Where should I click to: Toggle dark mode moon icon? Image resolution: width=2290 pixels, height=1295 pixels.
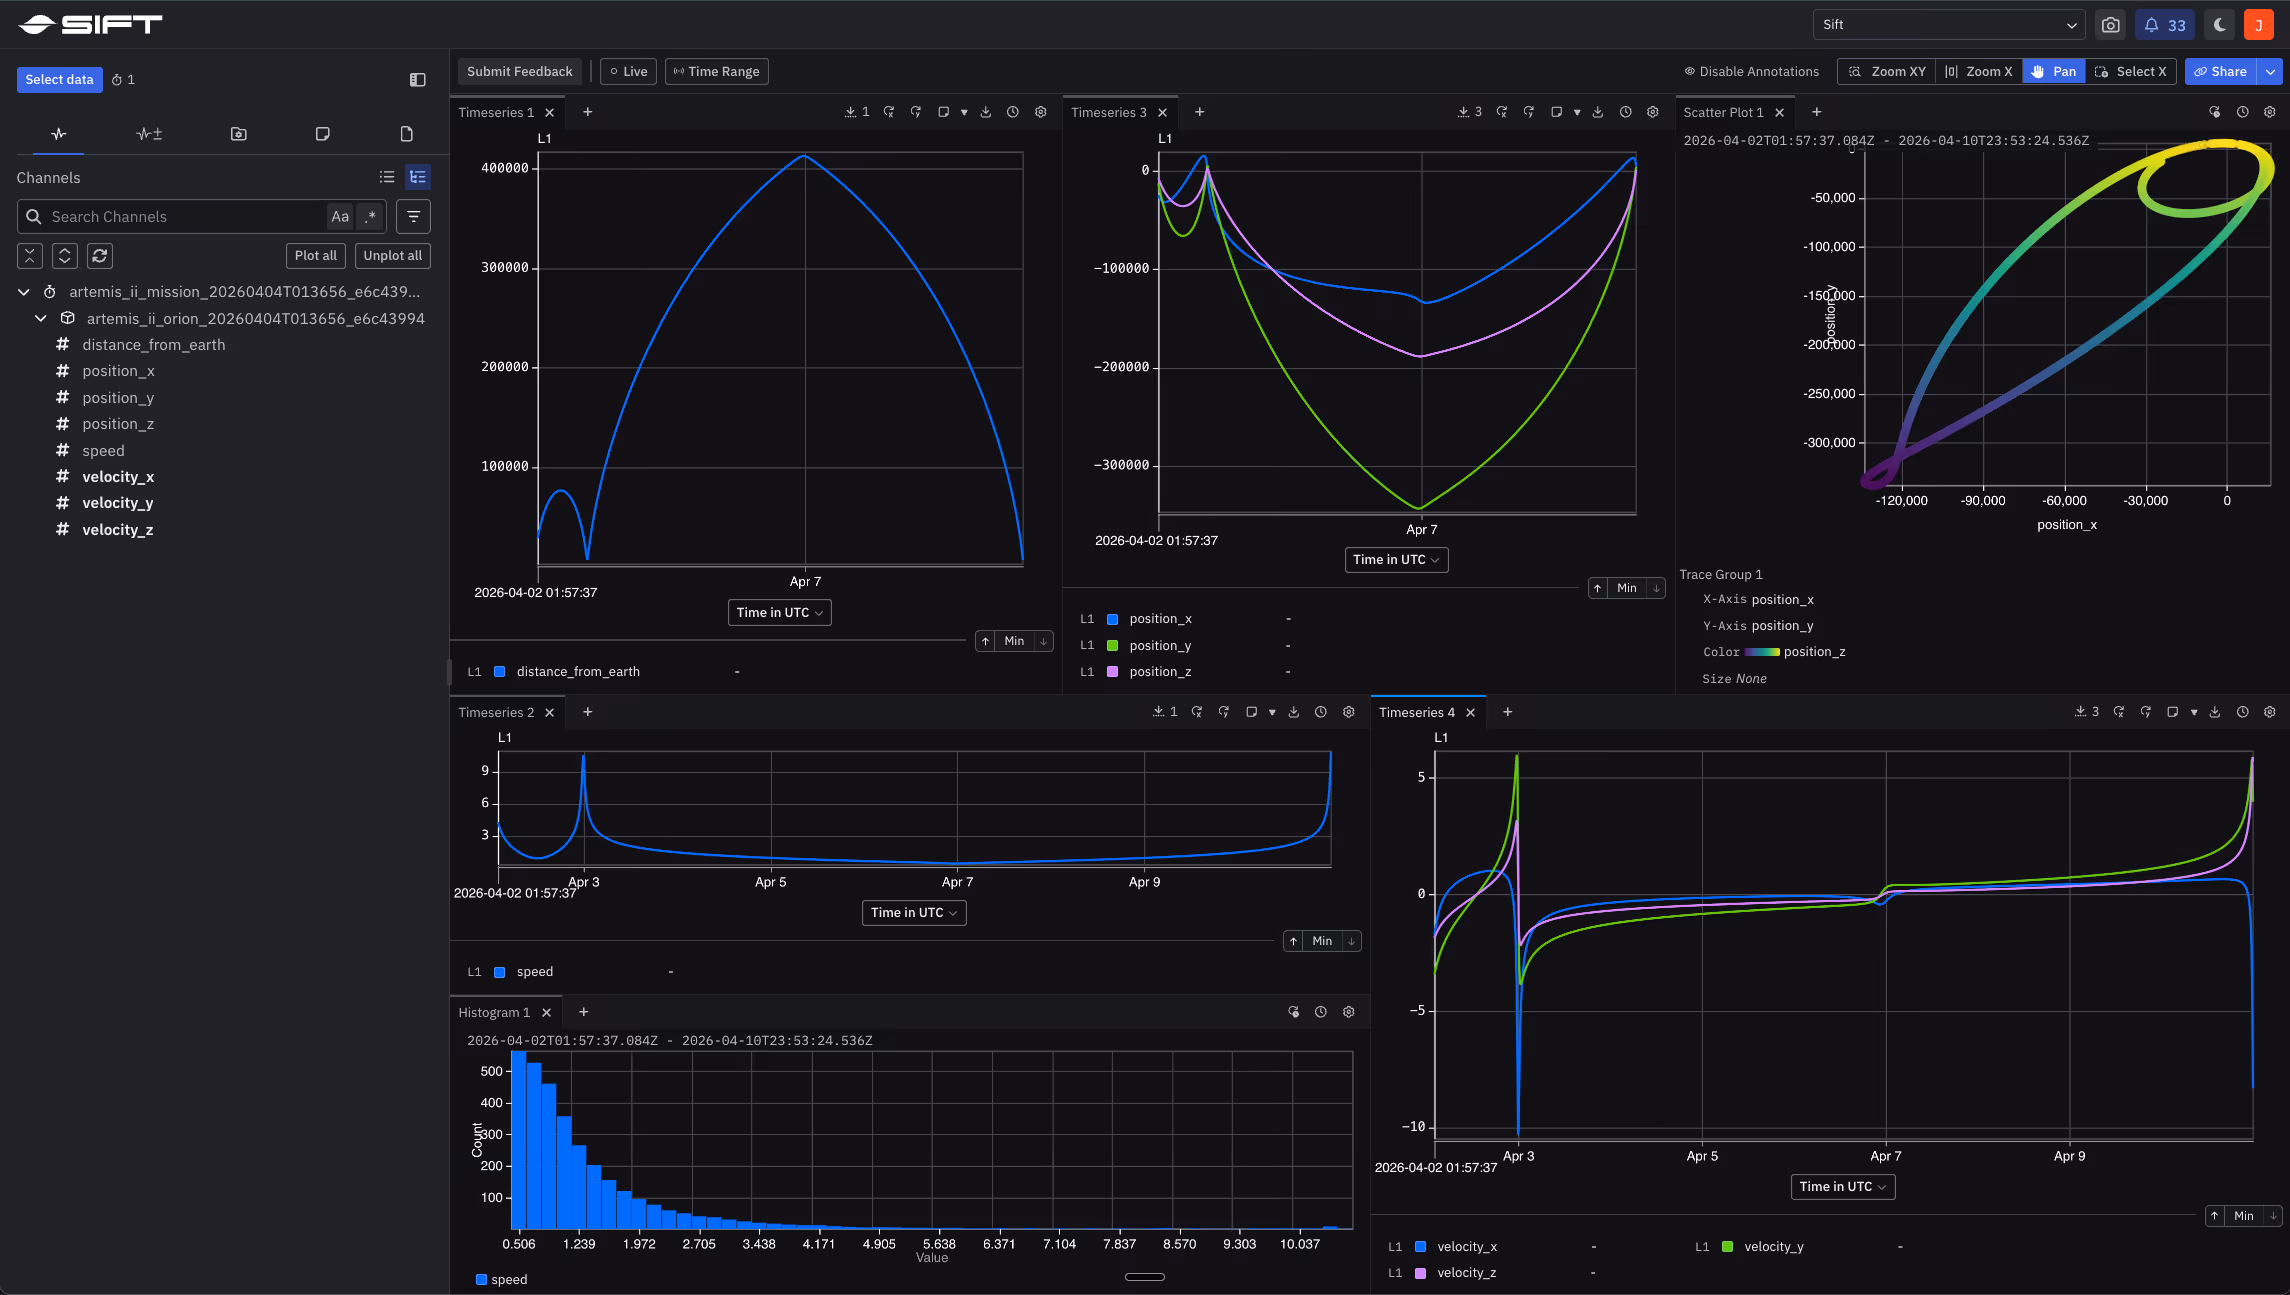(x=2220, y=25)
